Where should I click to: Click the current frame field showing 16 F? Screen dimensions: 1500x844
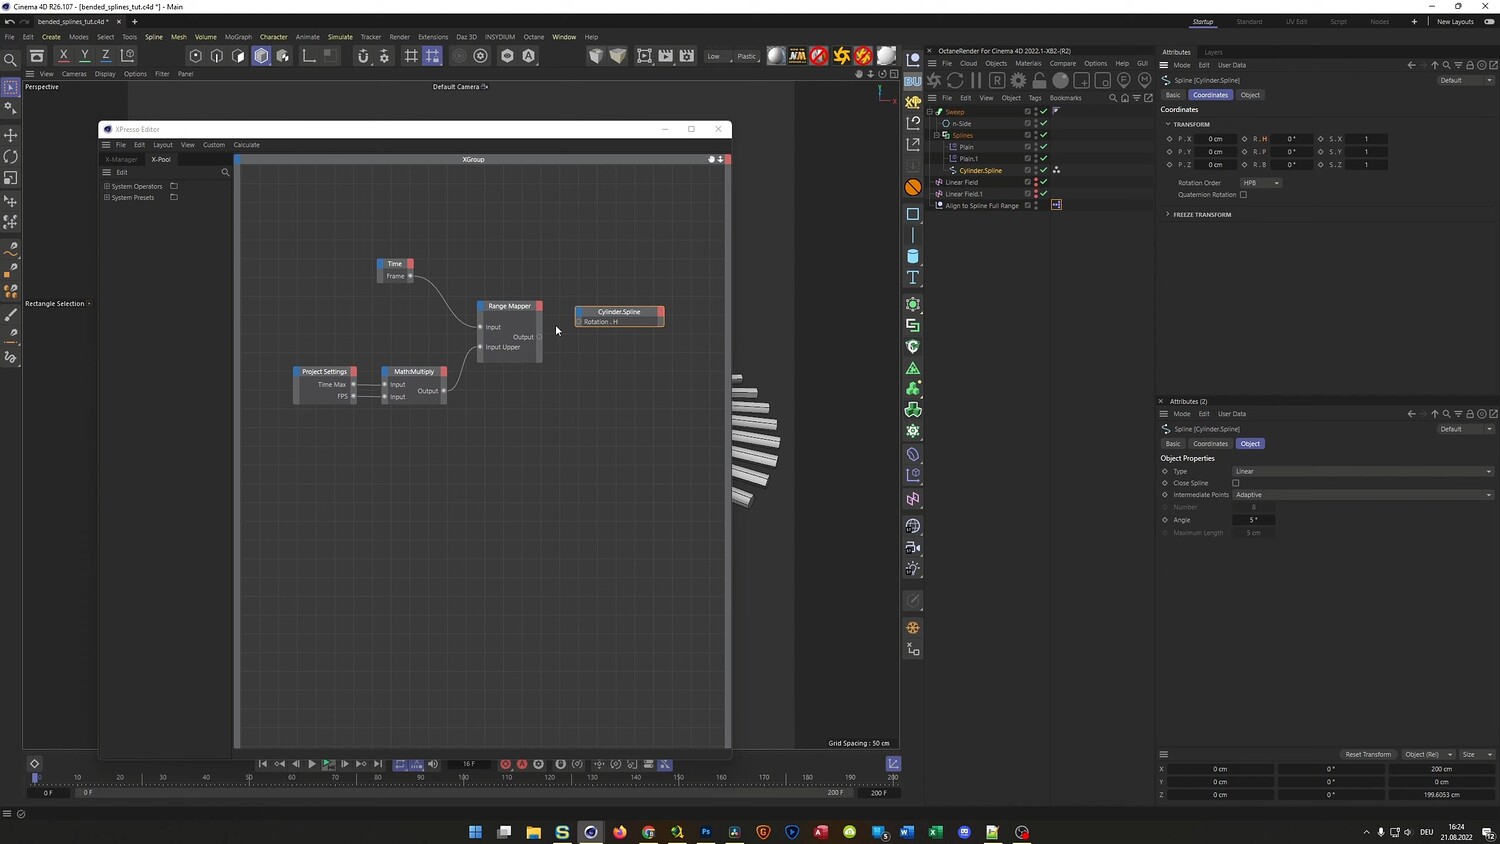point(468,764)
